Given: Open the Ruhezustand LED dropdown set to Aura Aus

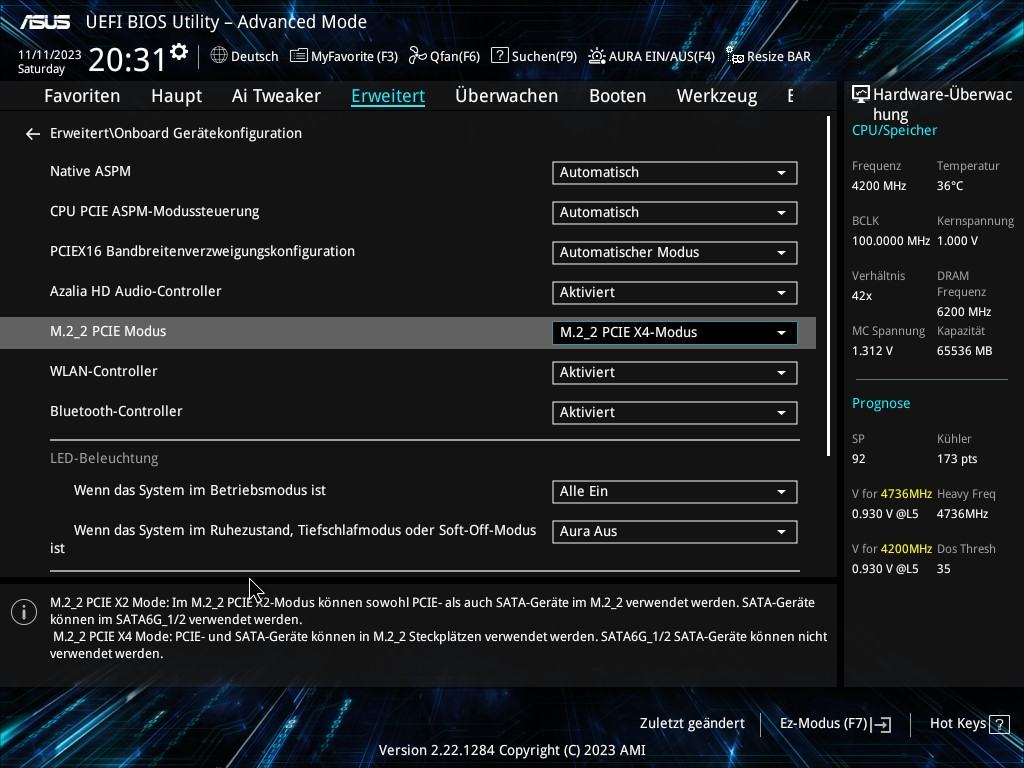Looking at the screenshot, I should coord(675,532).
